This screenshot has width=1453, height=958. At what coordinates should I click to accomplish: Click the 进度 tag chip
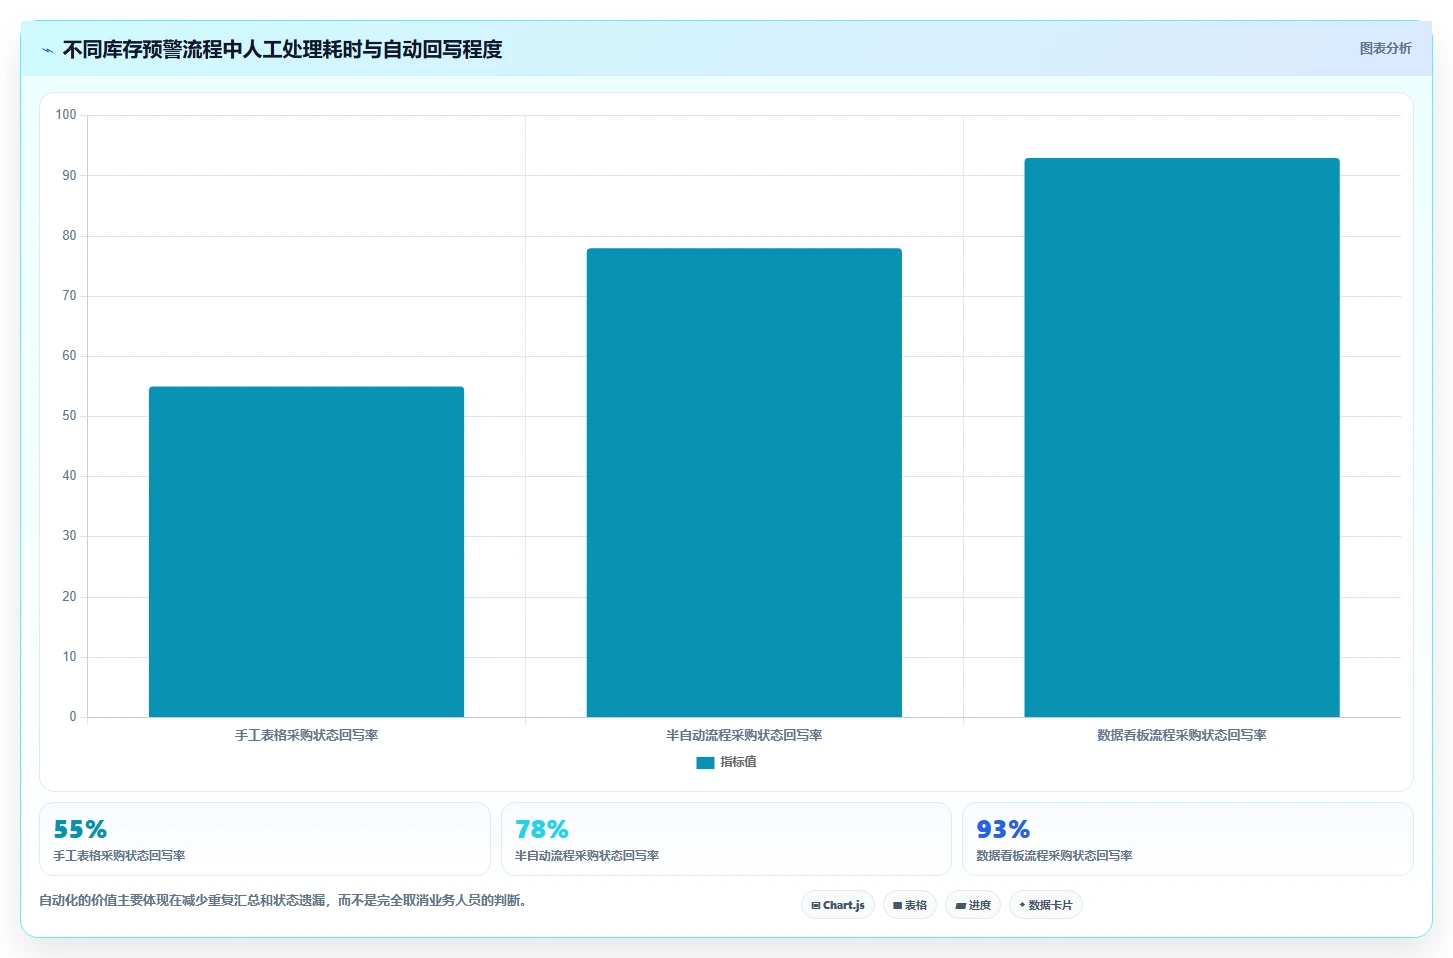(x=973, y=905)
